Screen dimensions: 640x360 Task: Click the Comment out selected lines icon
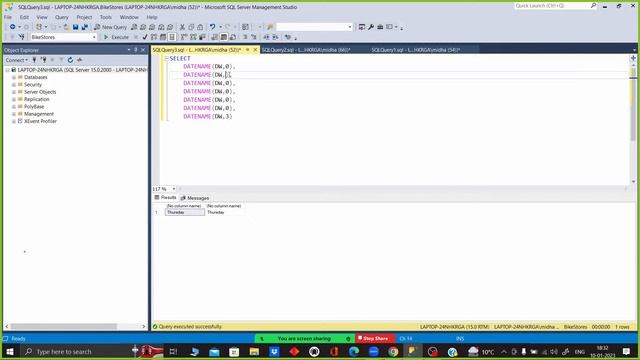point(245,37)
